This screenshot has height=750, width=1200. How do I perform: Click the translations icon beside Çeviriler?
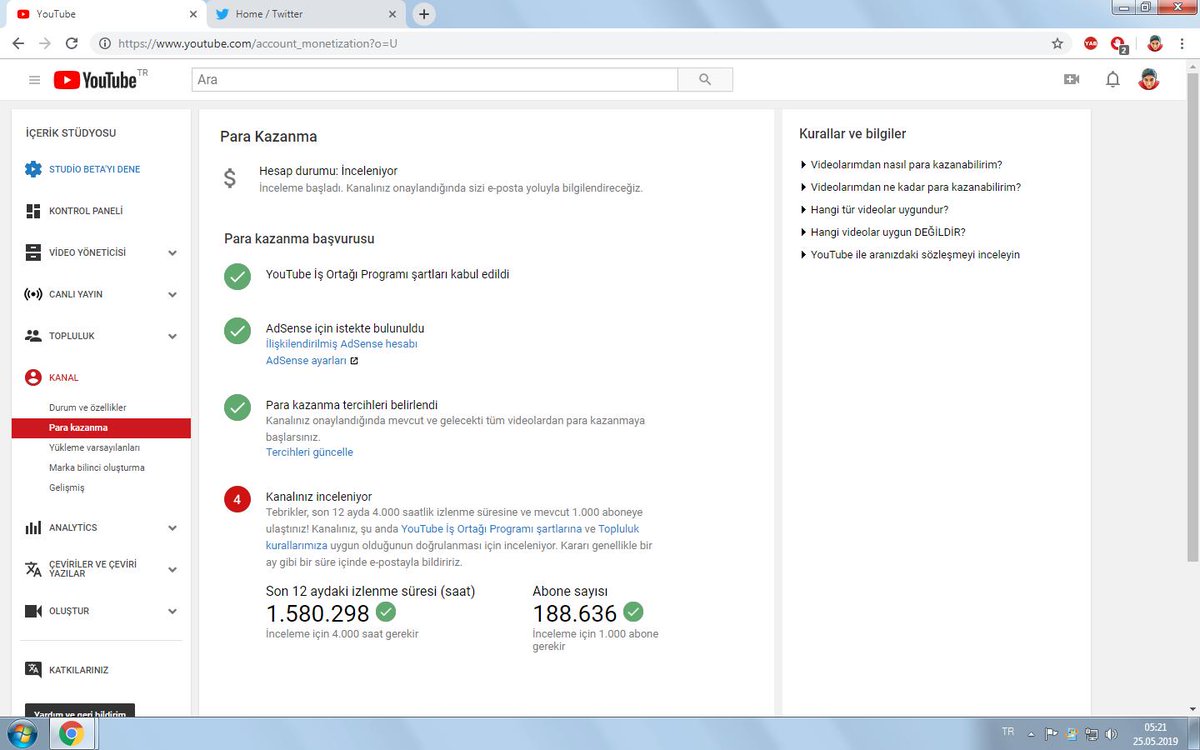point(33,569)
